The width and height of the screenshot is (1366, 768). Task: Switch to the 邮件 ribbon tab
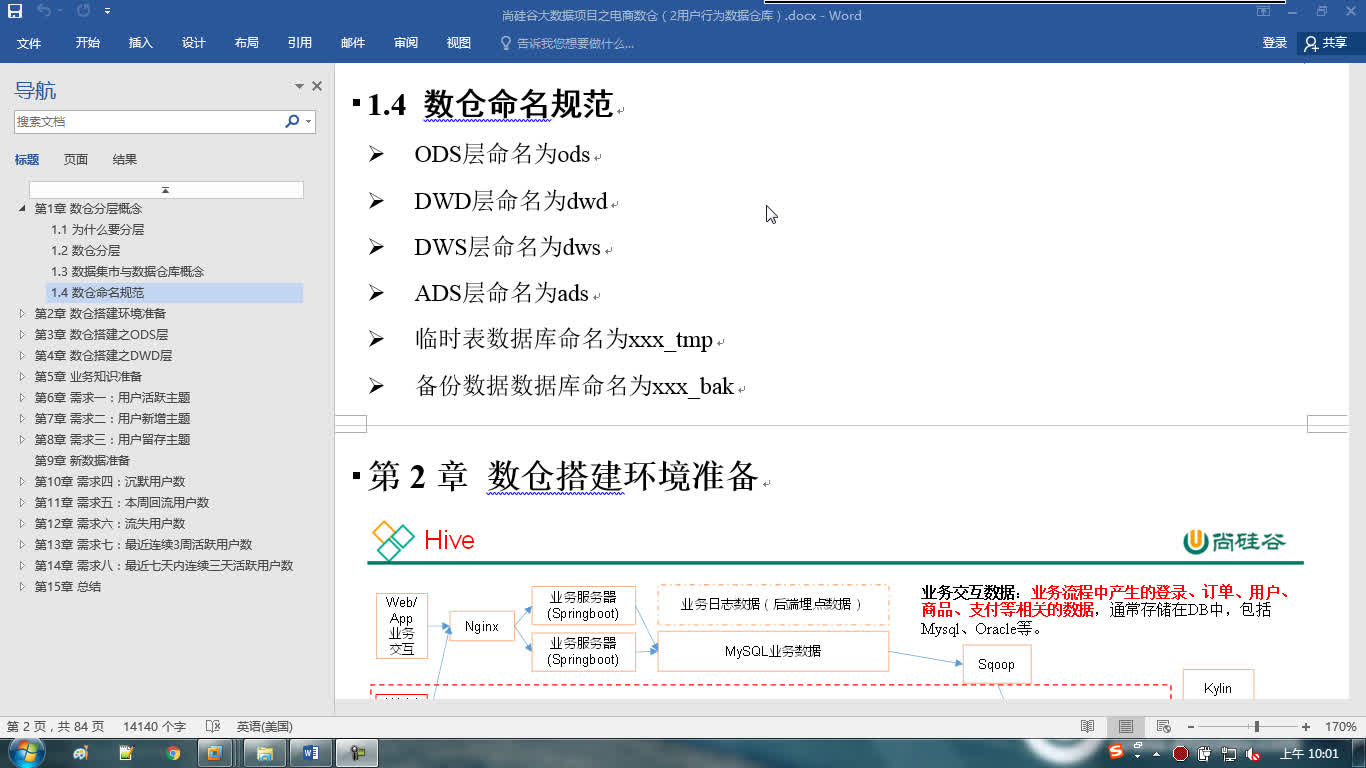pyautogui.click(x=353, y=43)
